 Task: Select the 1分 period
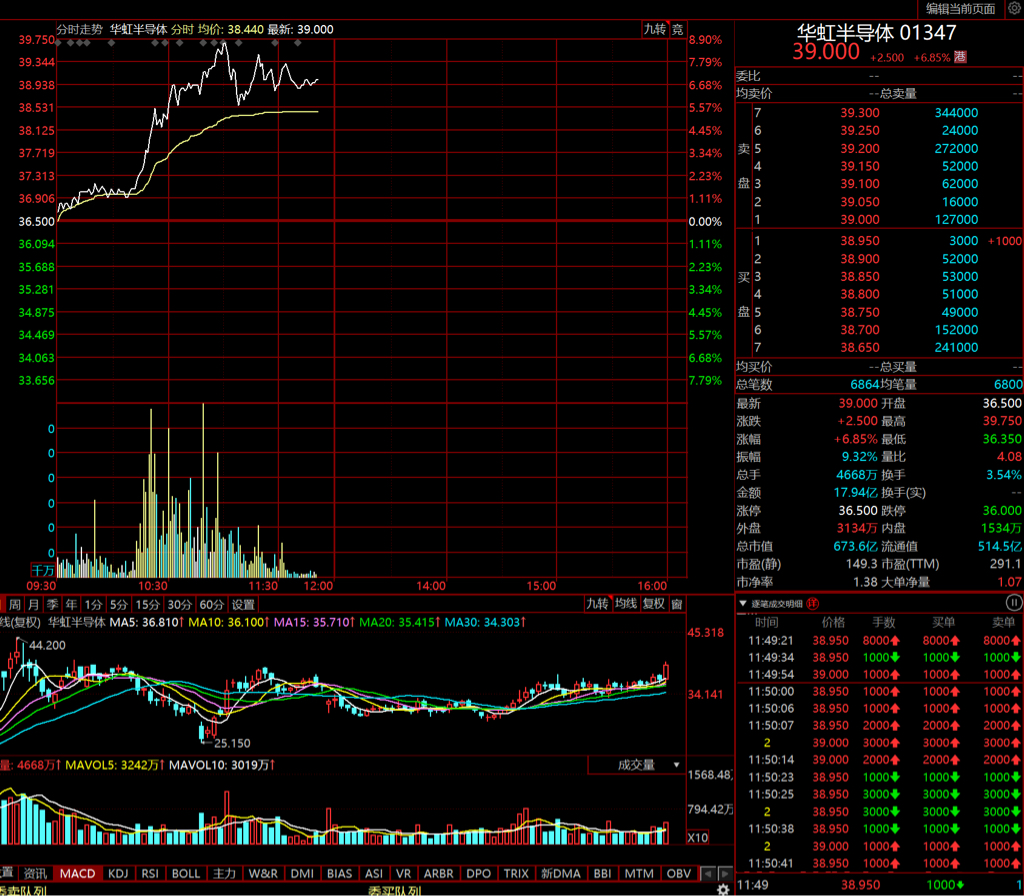point(93,605)
